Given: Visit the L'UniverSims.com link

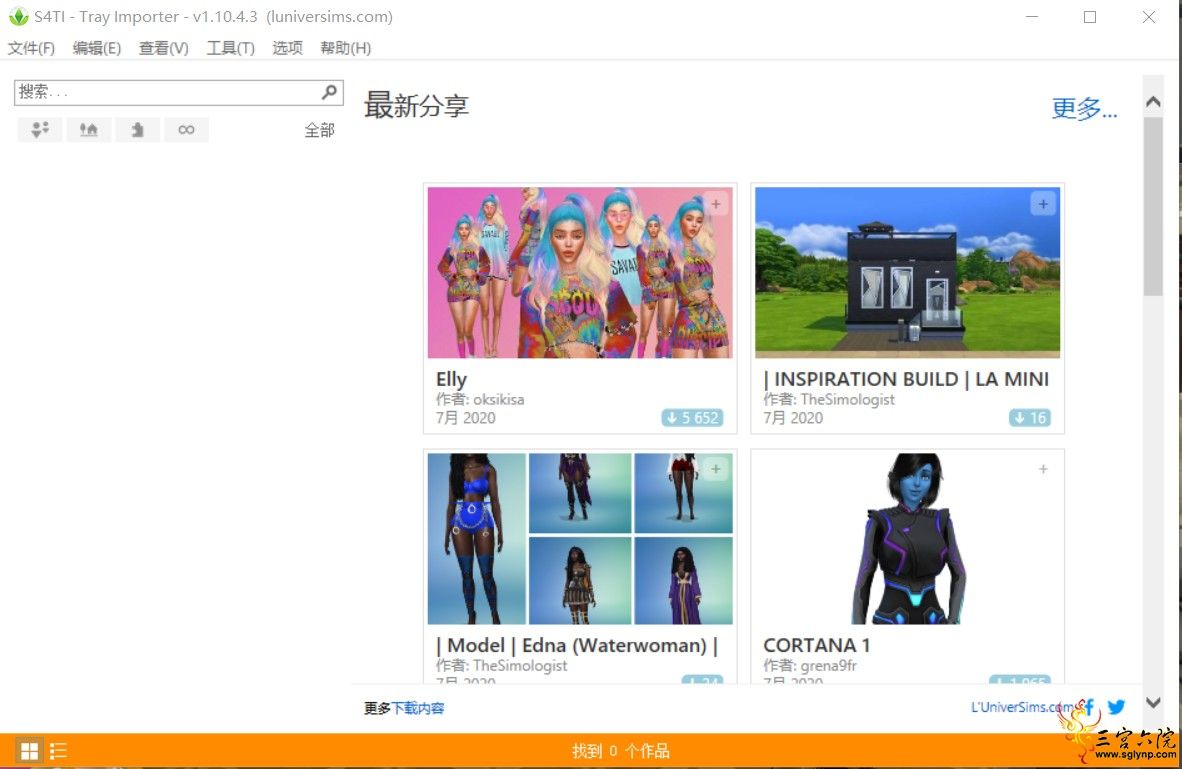Looking at the screenshot, I should point(1024,707).
